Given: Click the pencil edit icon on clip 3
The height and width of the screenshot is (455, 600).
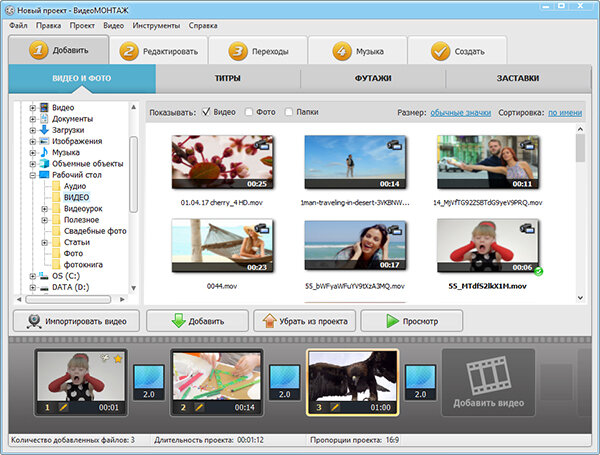Looking at the screenshot, I should 335,408.
